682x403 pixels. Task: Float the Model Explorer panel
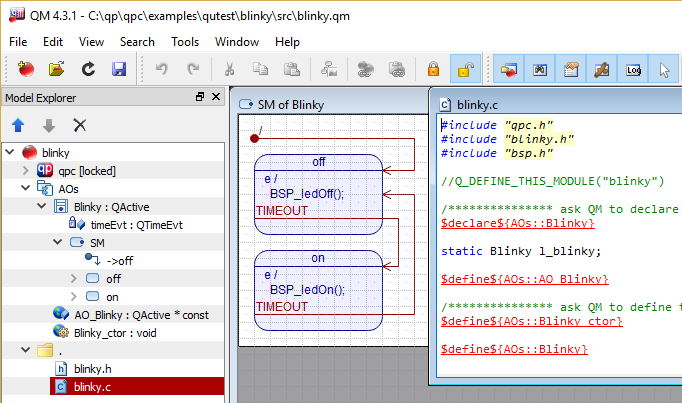click(200, 97)
